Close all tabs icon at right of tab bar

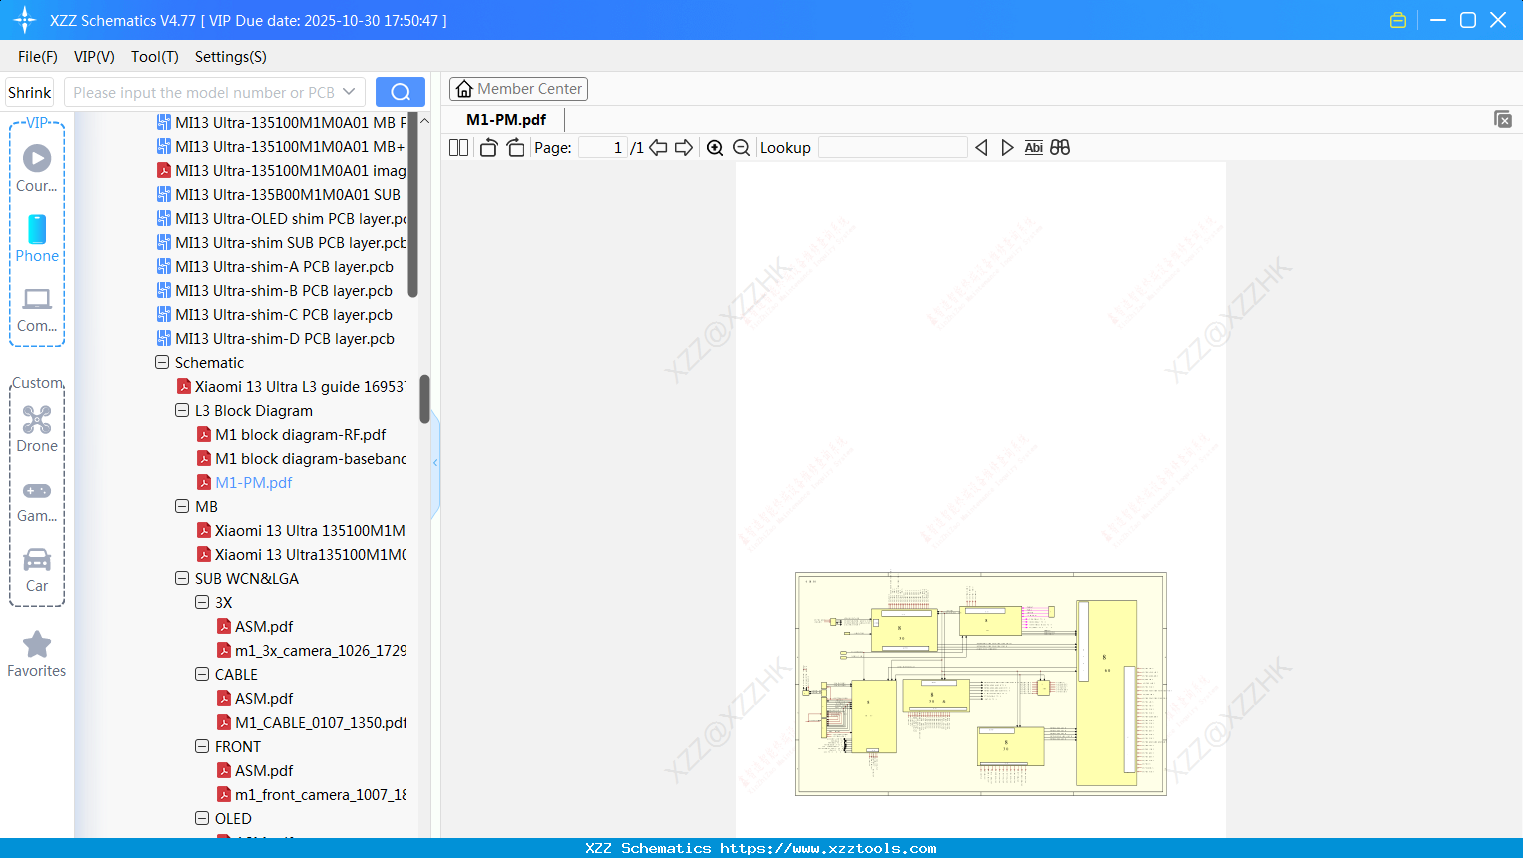[1503, 119]
